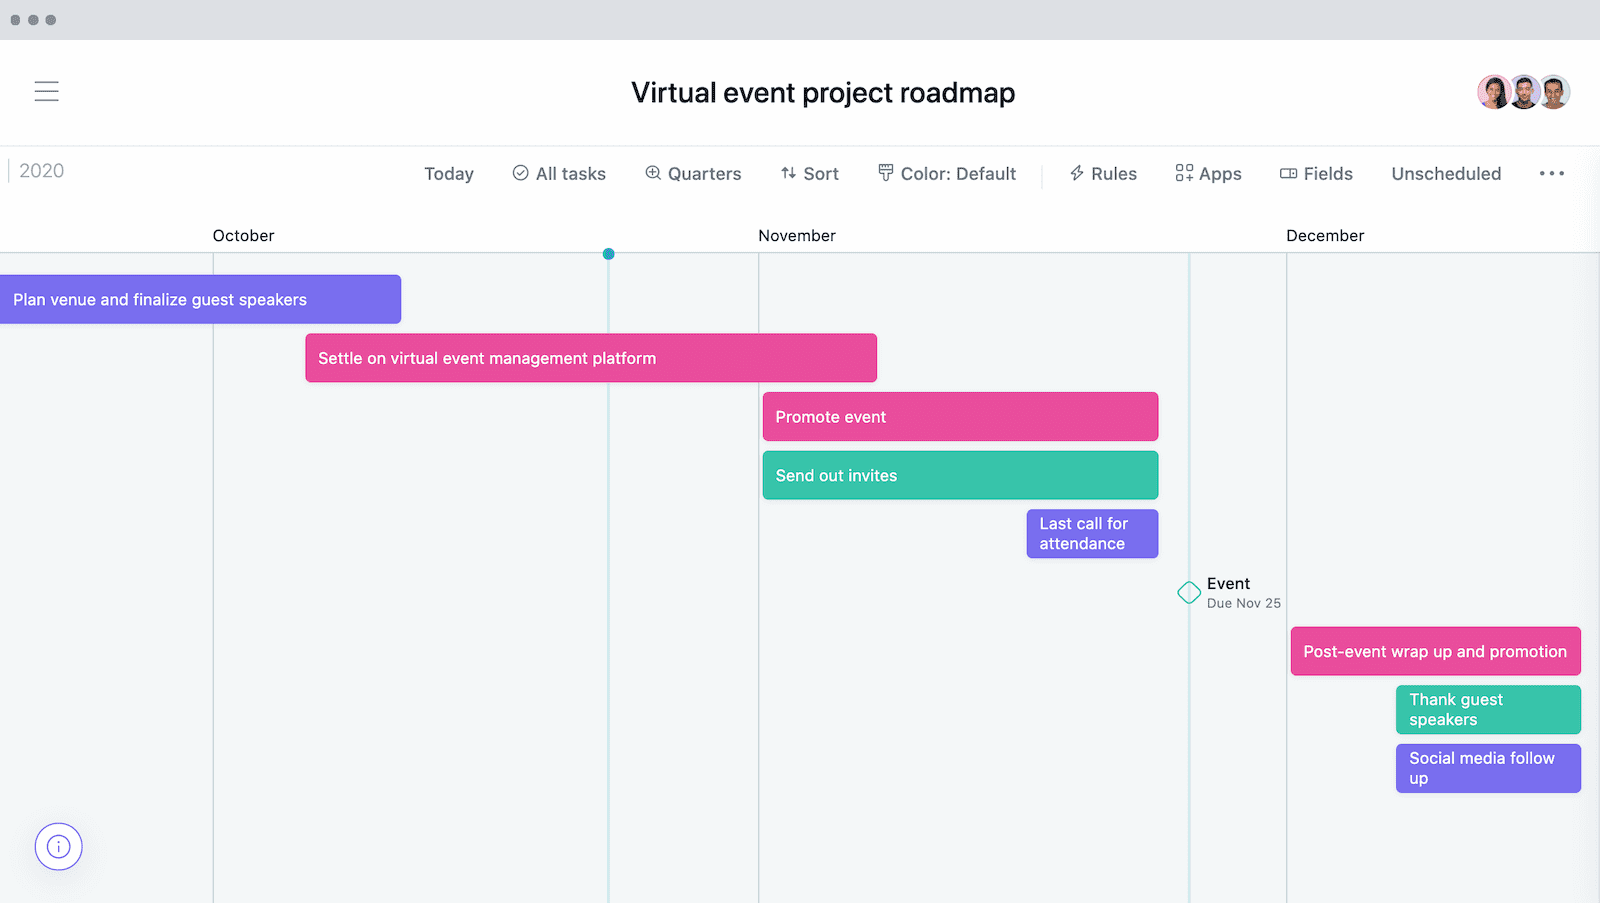Open the Sort options dropdown
Screen dimensions: 1600x903
[810, 174]
